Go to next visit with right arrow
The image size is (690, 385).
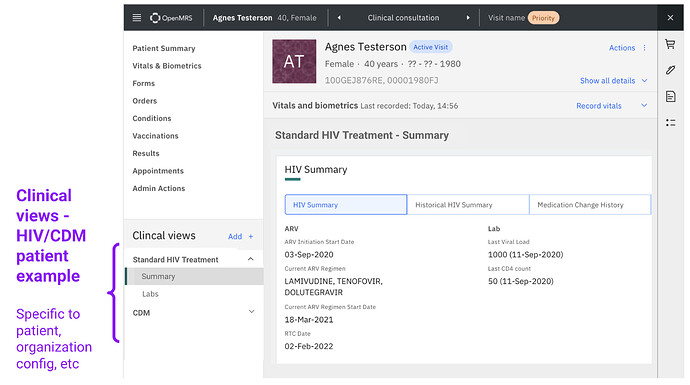coord(468,18)
